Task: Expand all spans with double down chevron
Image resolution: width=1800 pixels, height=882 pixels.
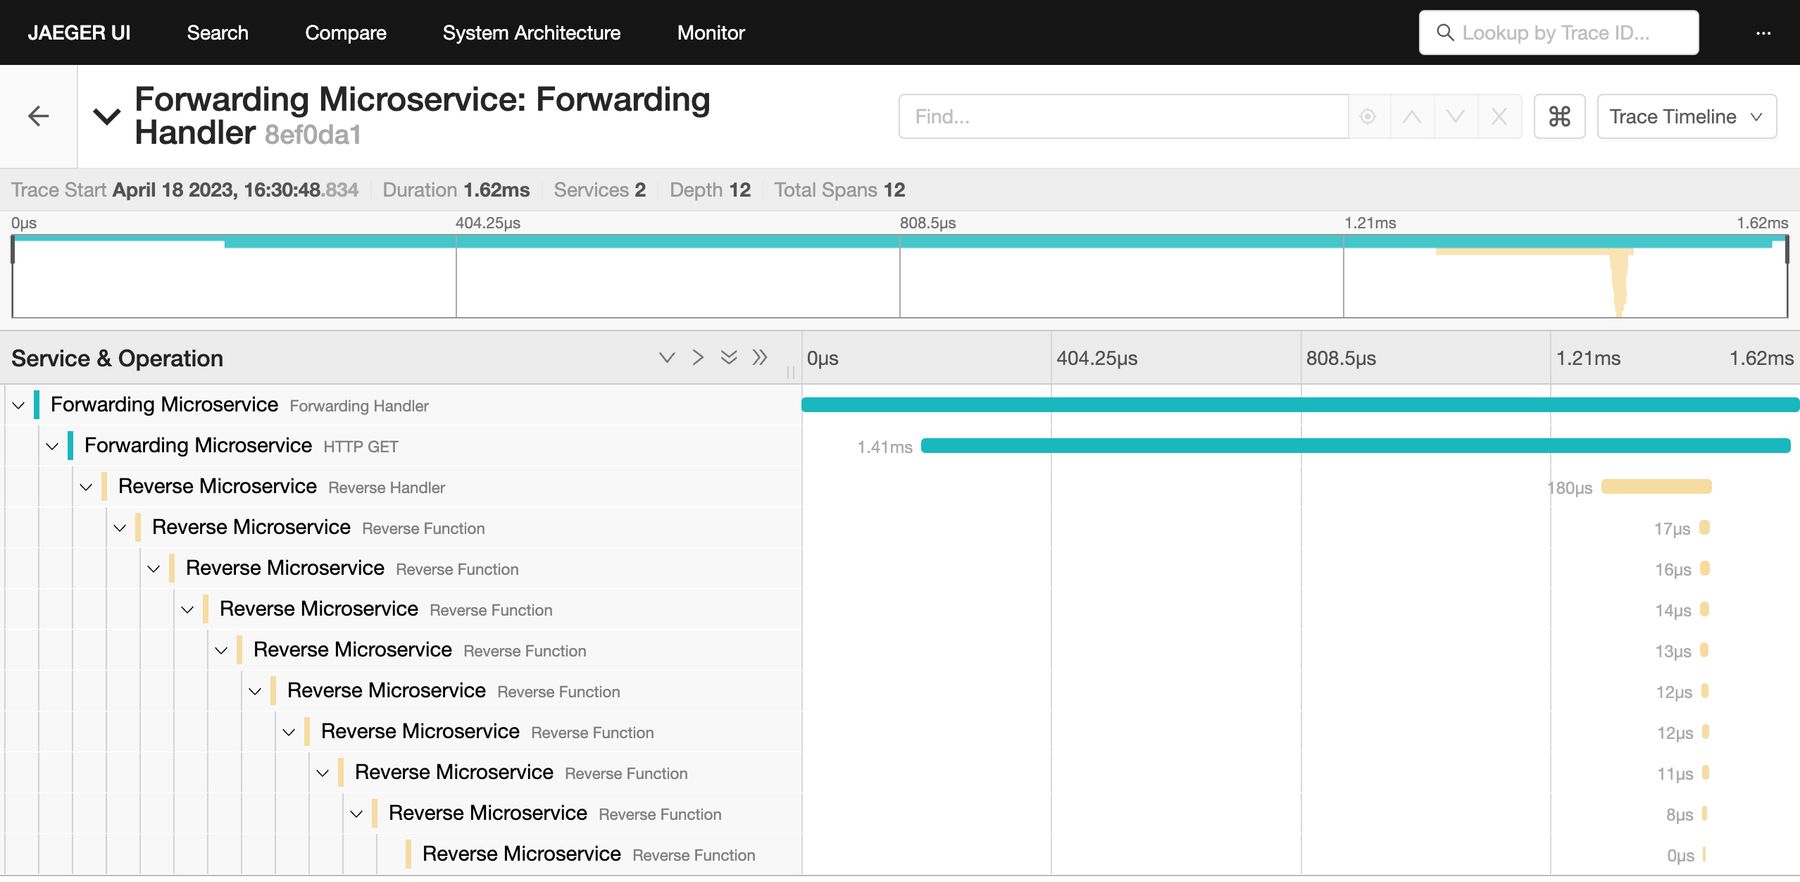Action: coord(729,357)
